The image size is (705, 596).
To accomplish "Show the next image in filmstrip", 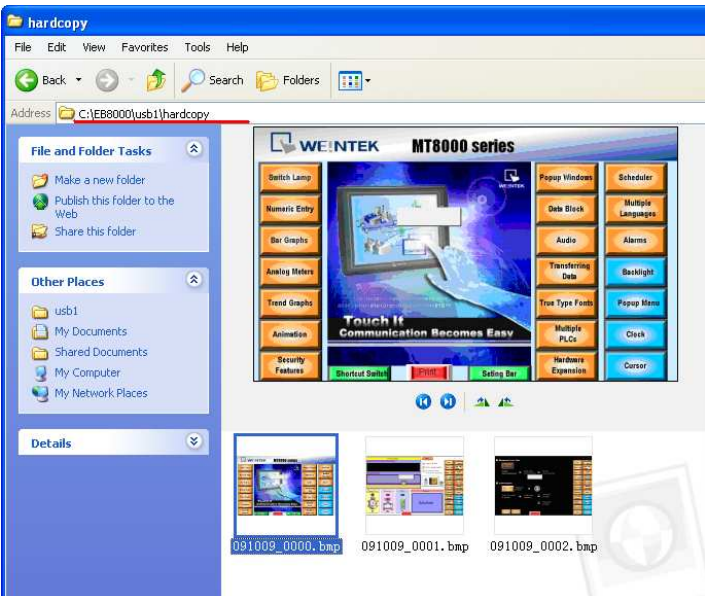I will click(x=447, y=401).
